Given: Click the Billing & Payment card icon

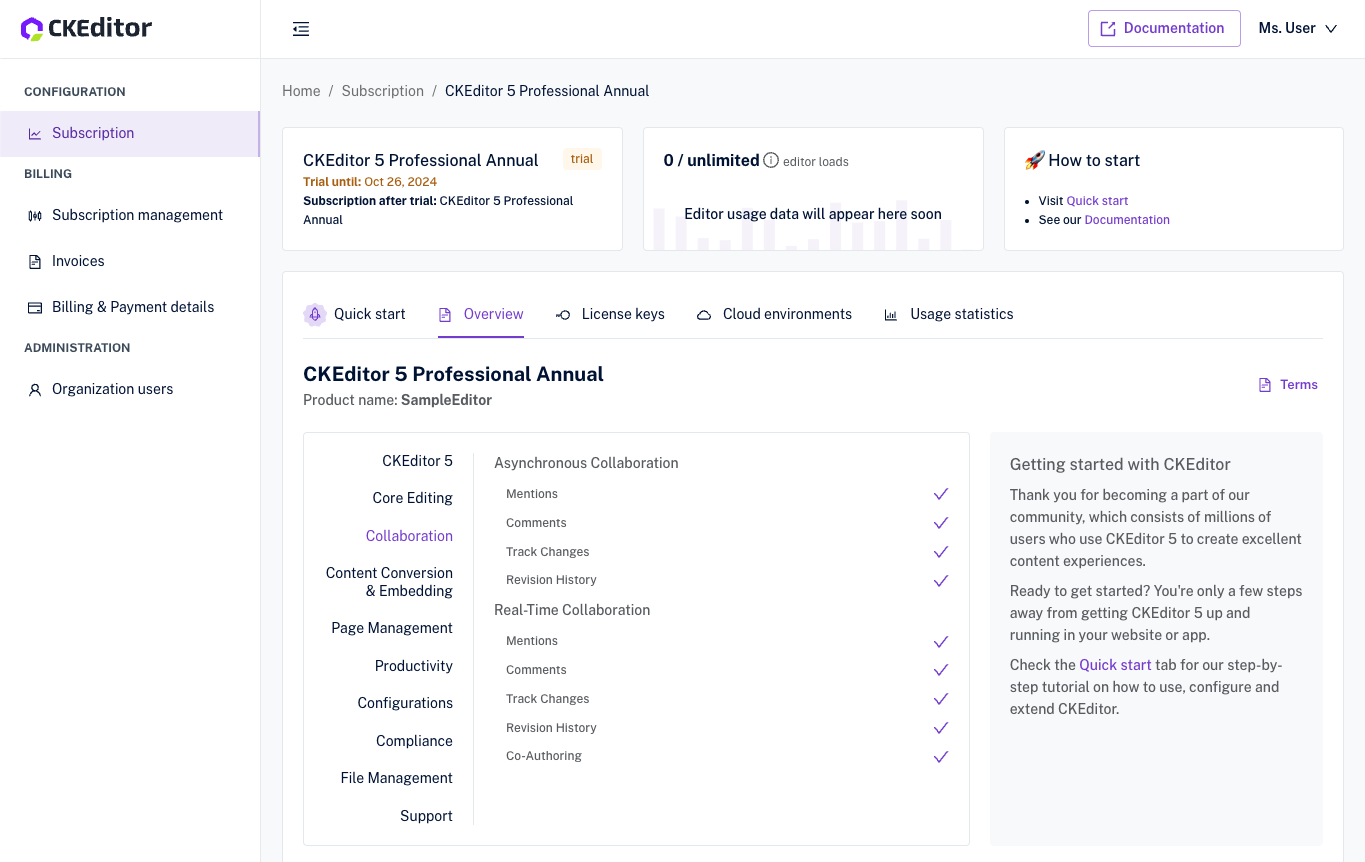Looking at the screenshot, I should pyautogui.click(x=35, y=308).
